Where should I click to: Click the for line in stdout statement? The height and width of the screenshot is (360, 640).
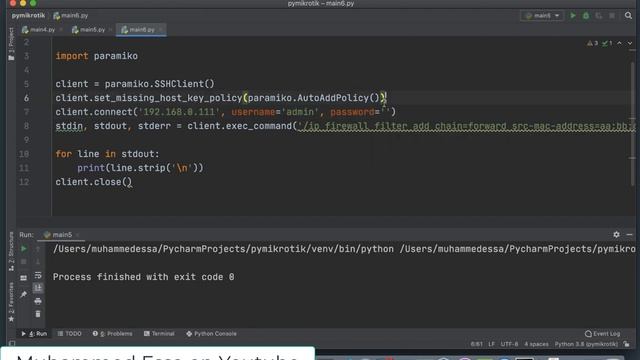coord(107,154)
